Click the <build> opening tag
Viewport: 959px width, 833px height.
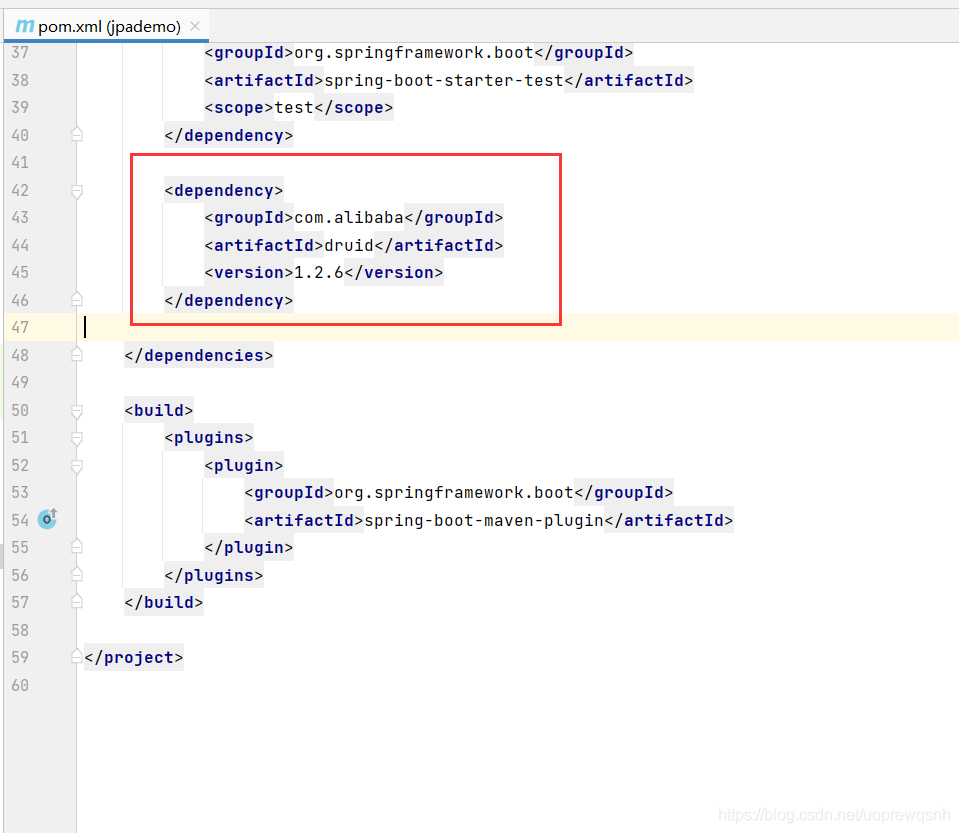159,410
